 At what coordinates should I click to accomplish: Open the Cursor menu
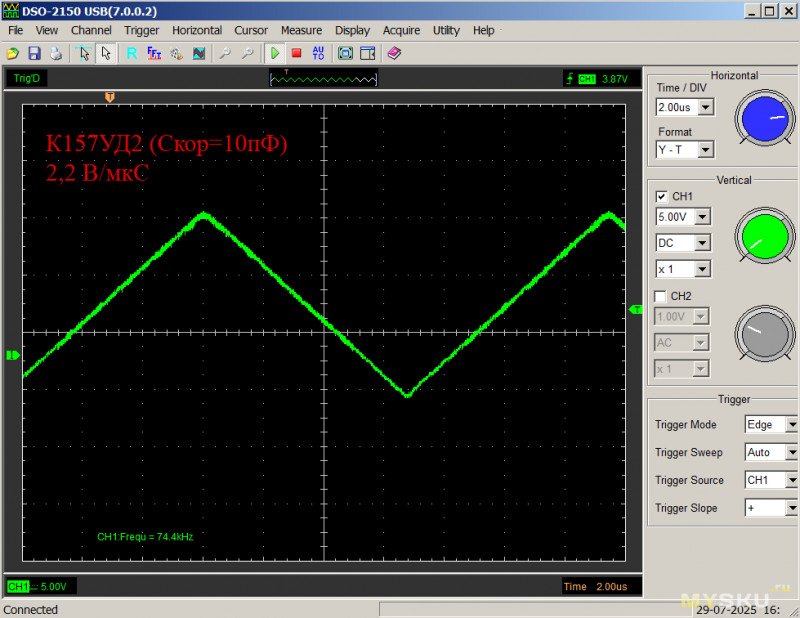point(251,30)
